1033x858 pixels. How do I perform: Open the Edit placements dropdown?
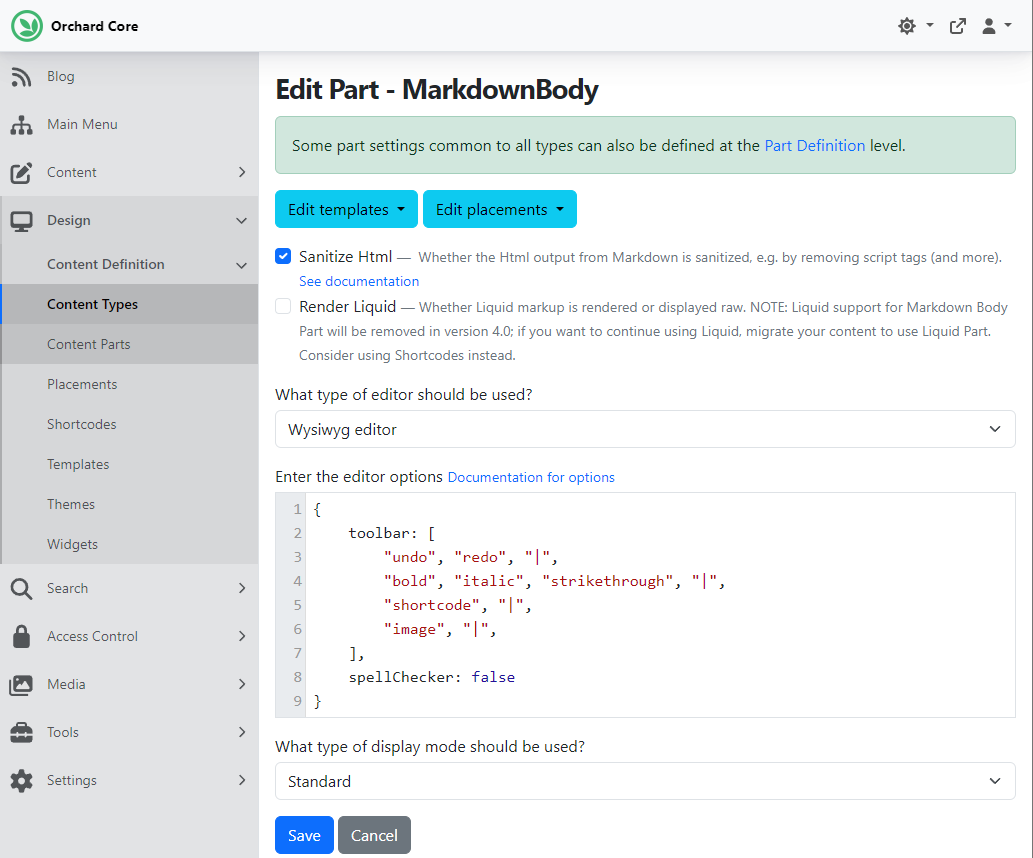pos(500,210)
